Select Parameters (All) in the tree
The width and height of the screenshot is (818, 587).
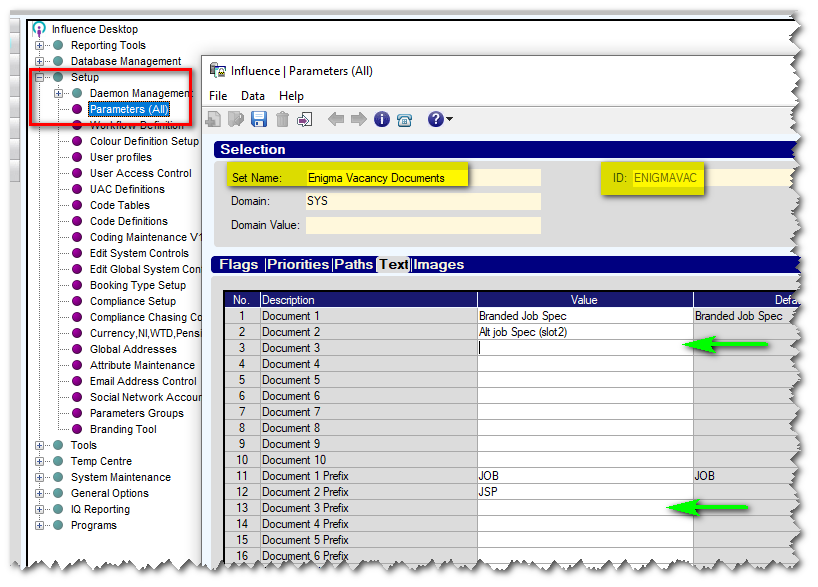tap(129, 109)
